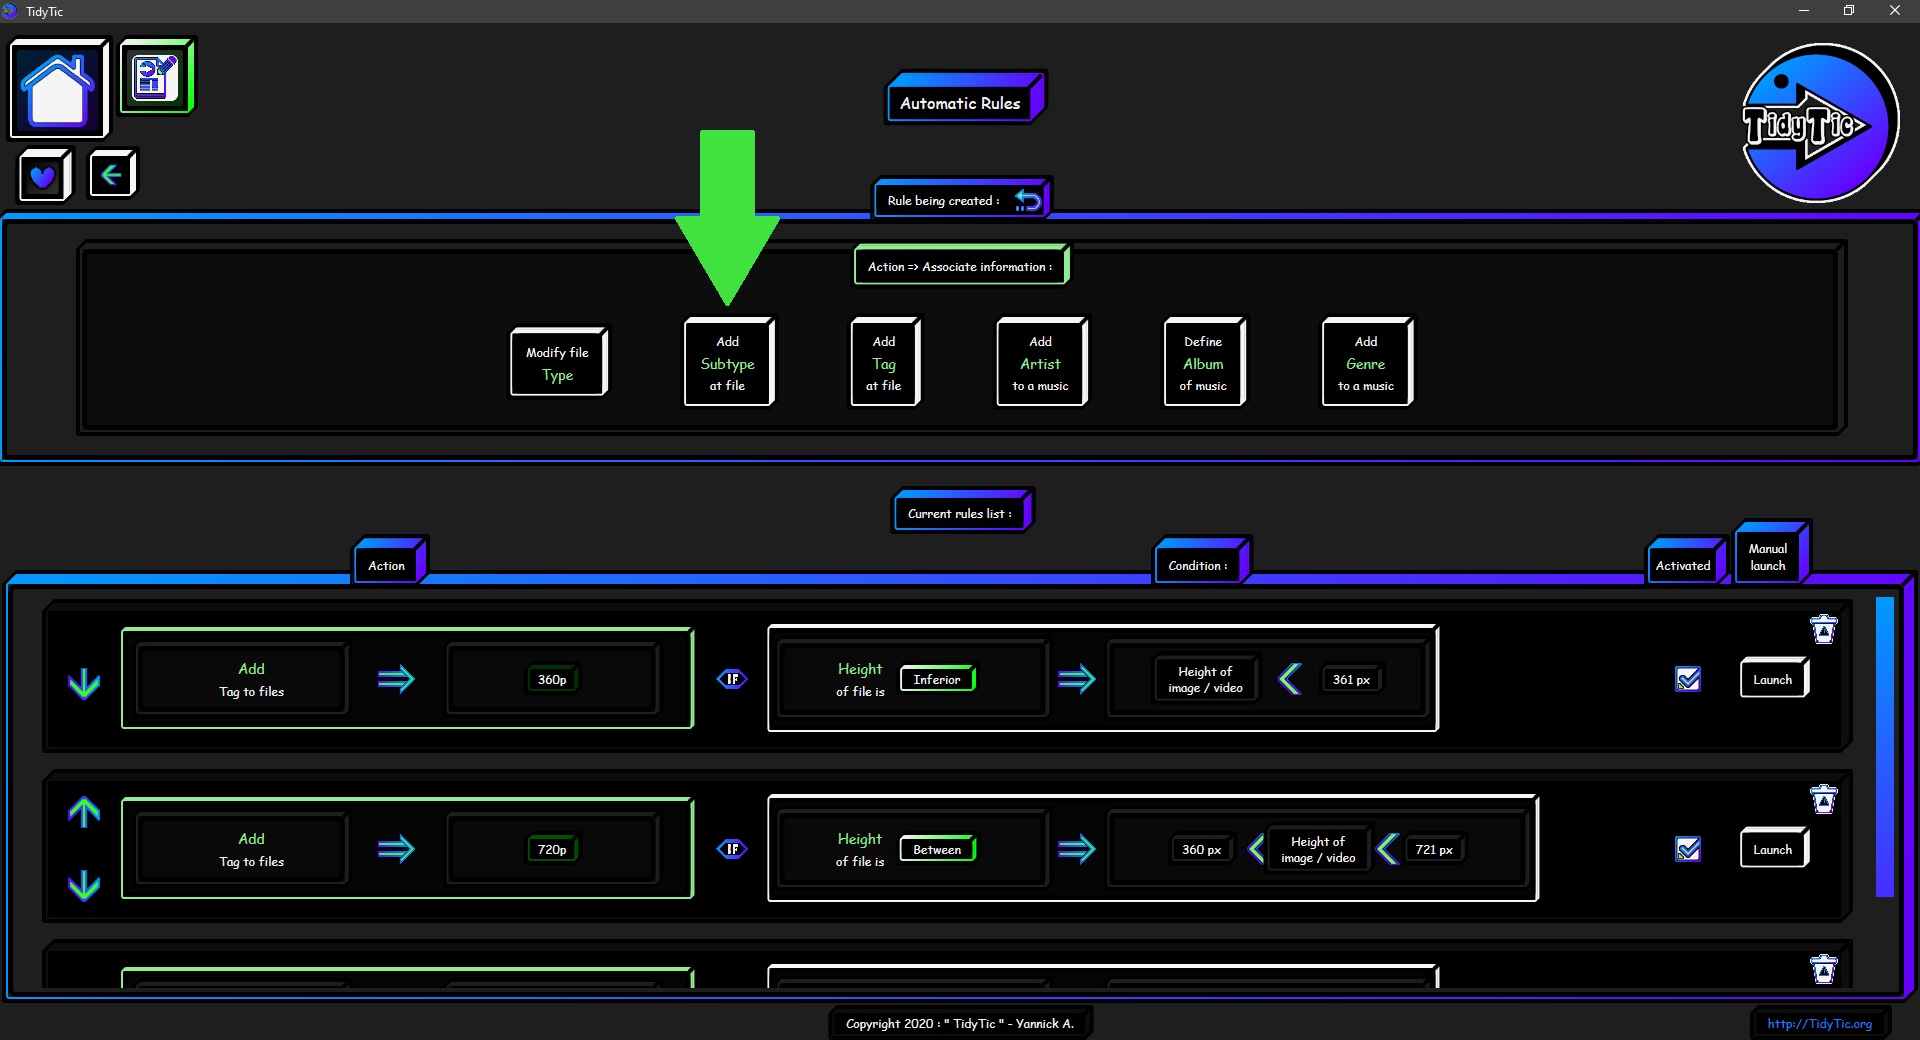
Task: Click the TidyTic logo
Action: (x=1819, y=124)
